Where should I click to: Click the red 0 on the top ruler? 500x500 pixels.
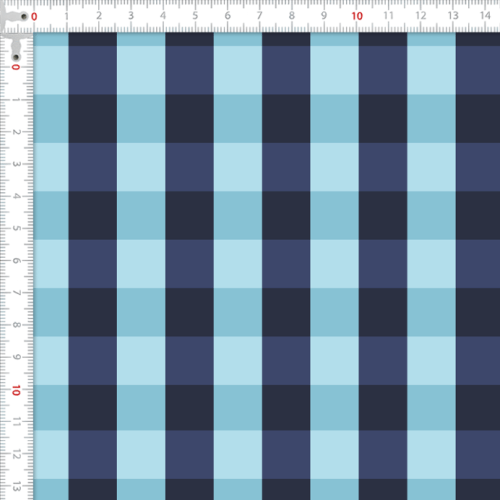(34, 16)
